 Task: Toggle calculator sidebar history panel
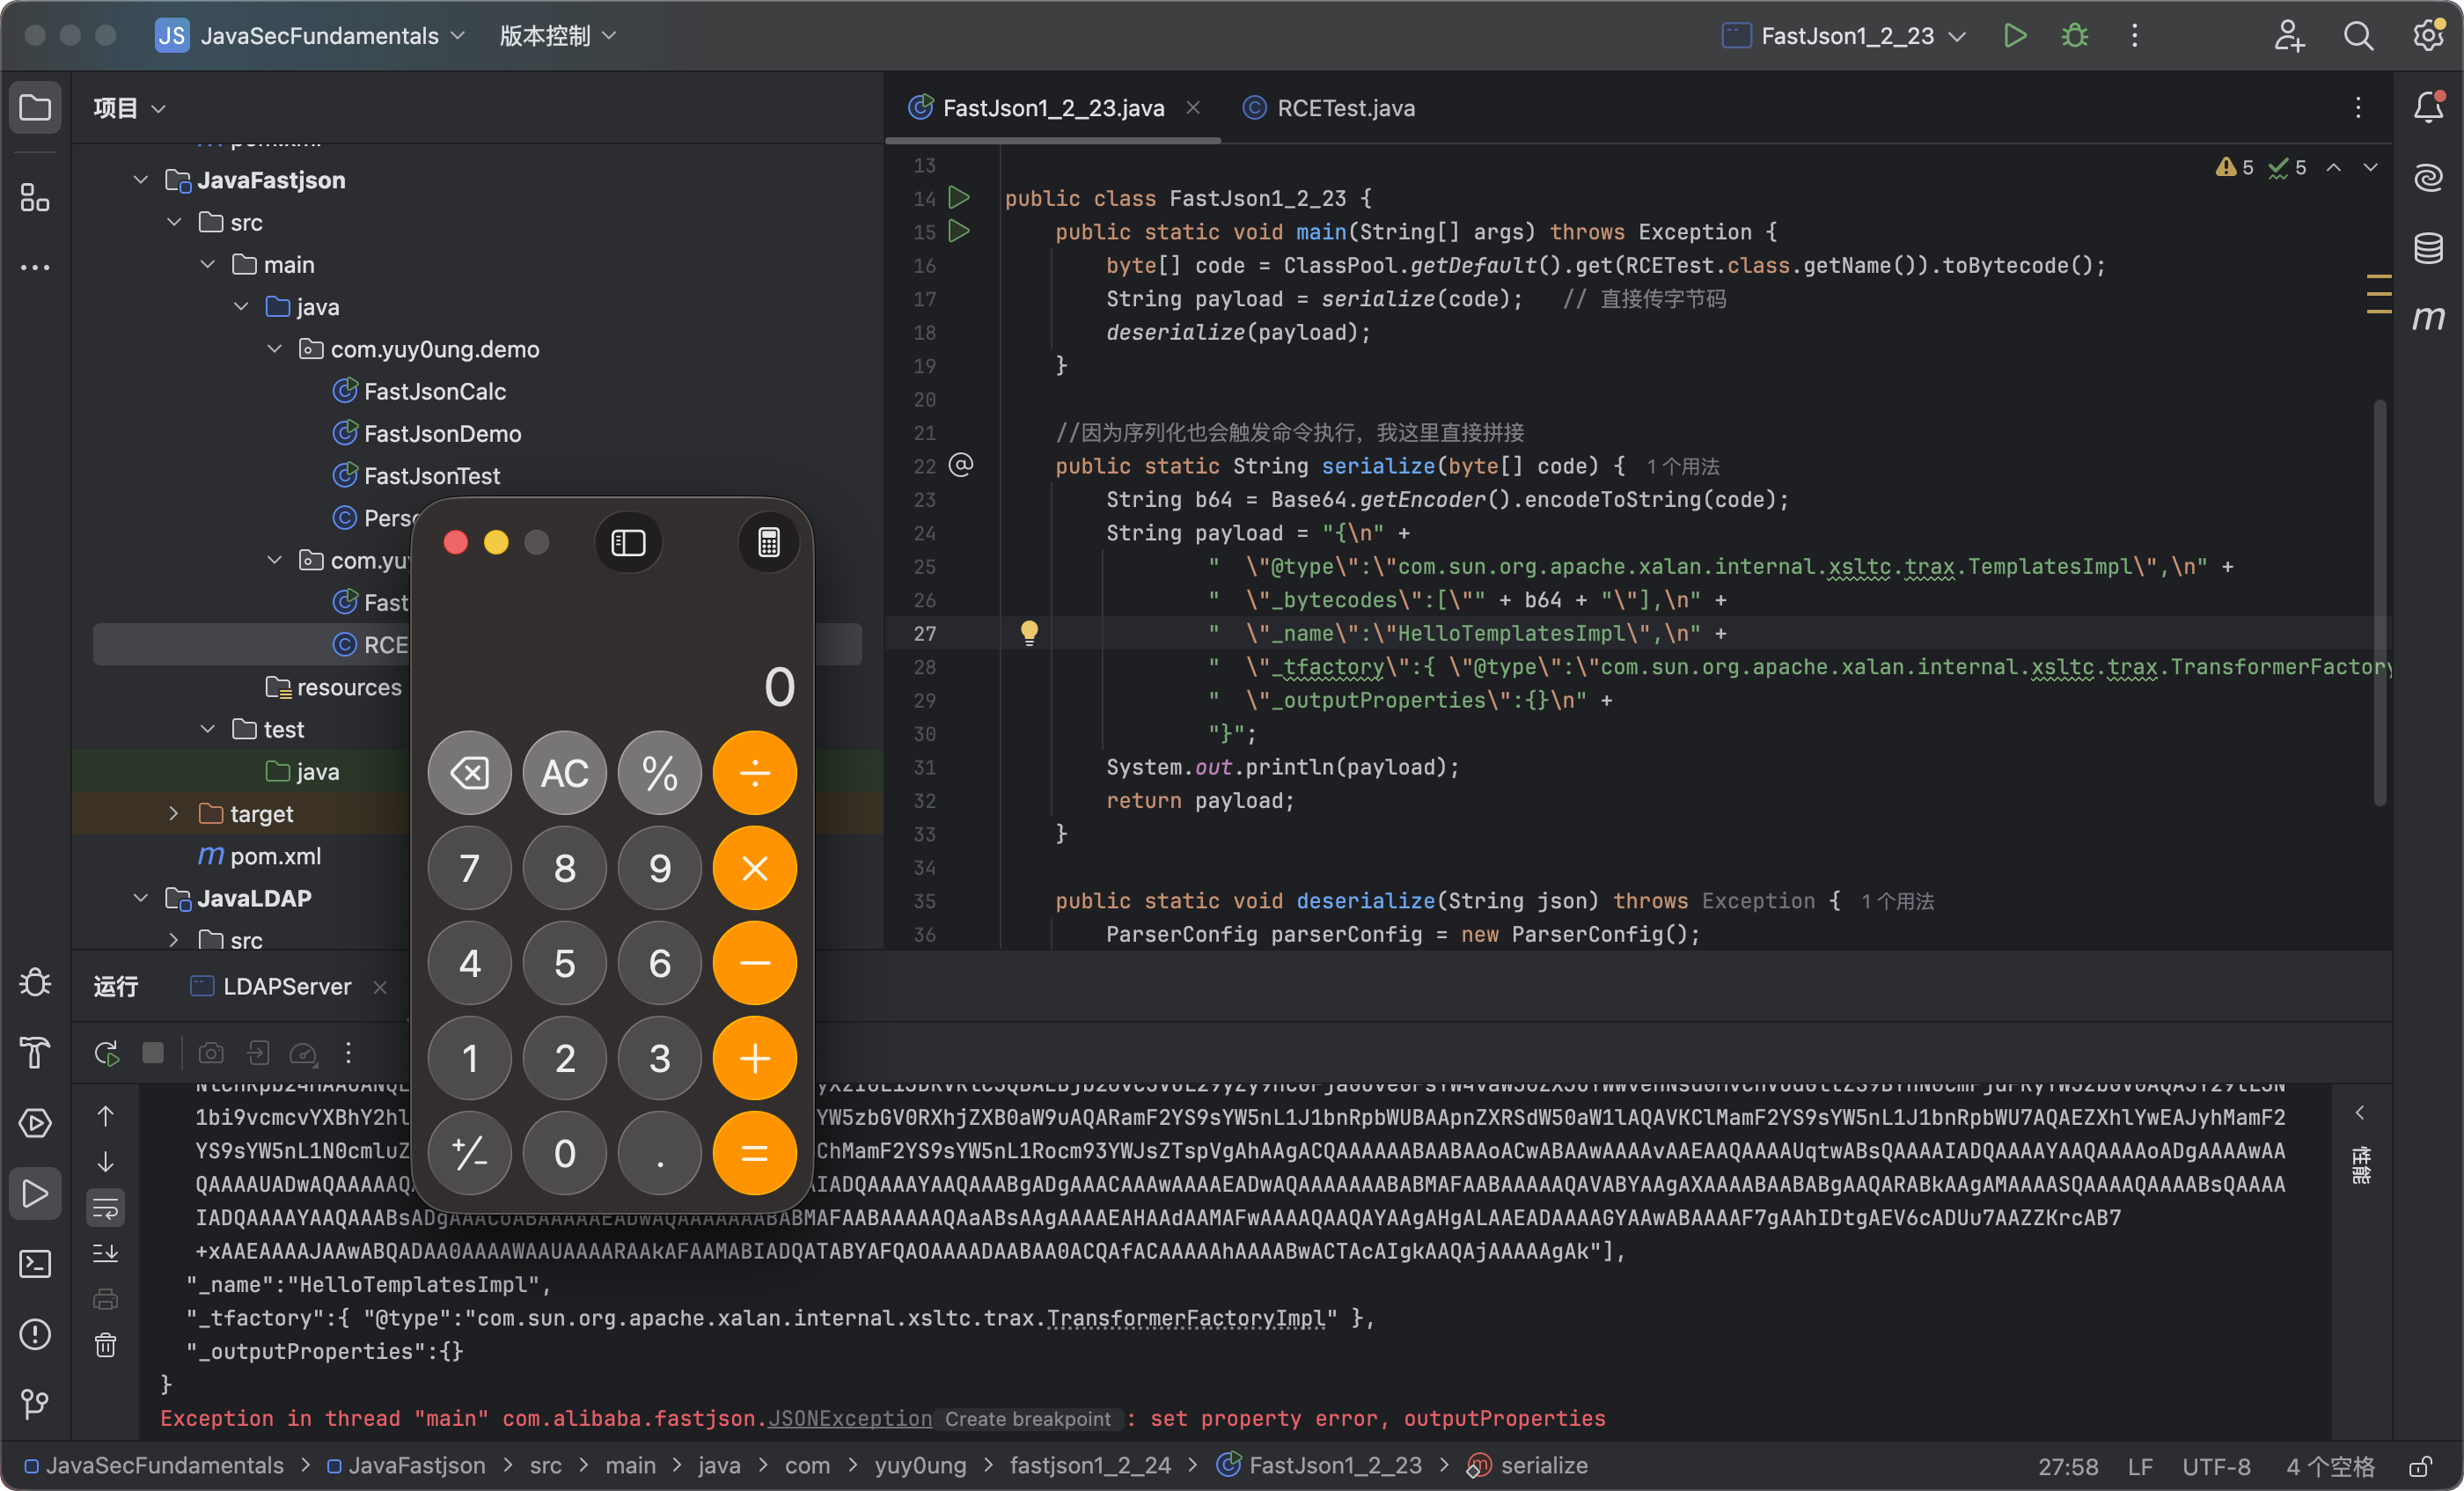click(x=628, y=543)
